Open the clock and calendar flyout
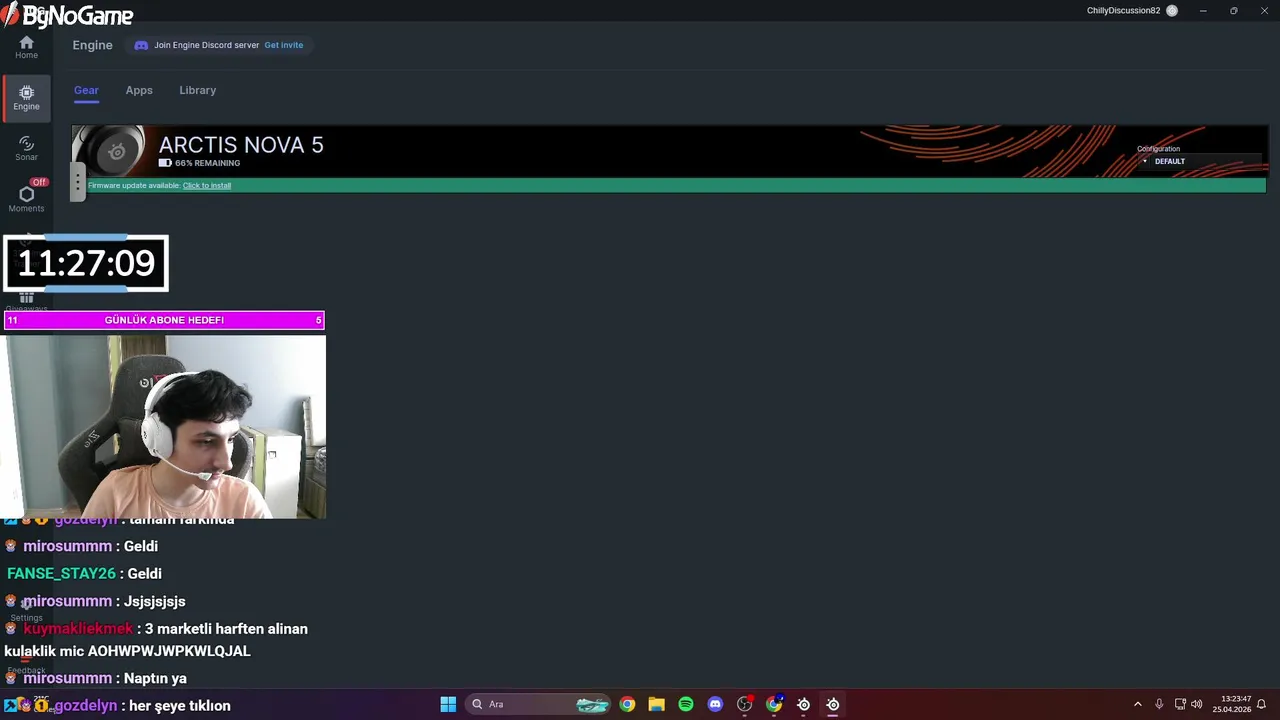Image resolution: width=1280 pixels, height=720 pixels. click(x=1231, y=704)
